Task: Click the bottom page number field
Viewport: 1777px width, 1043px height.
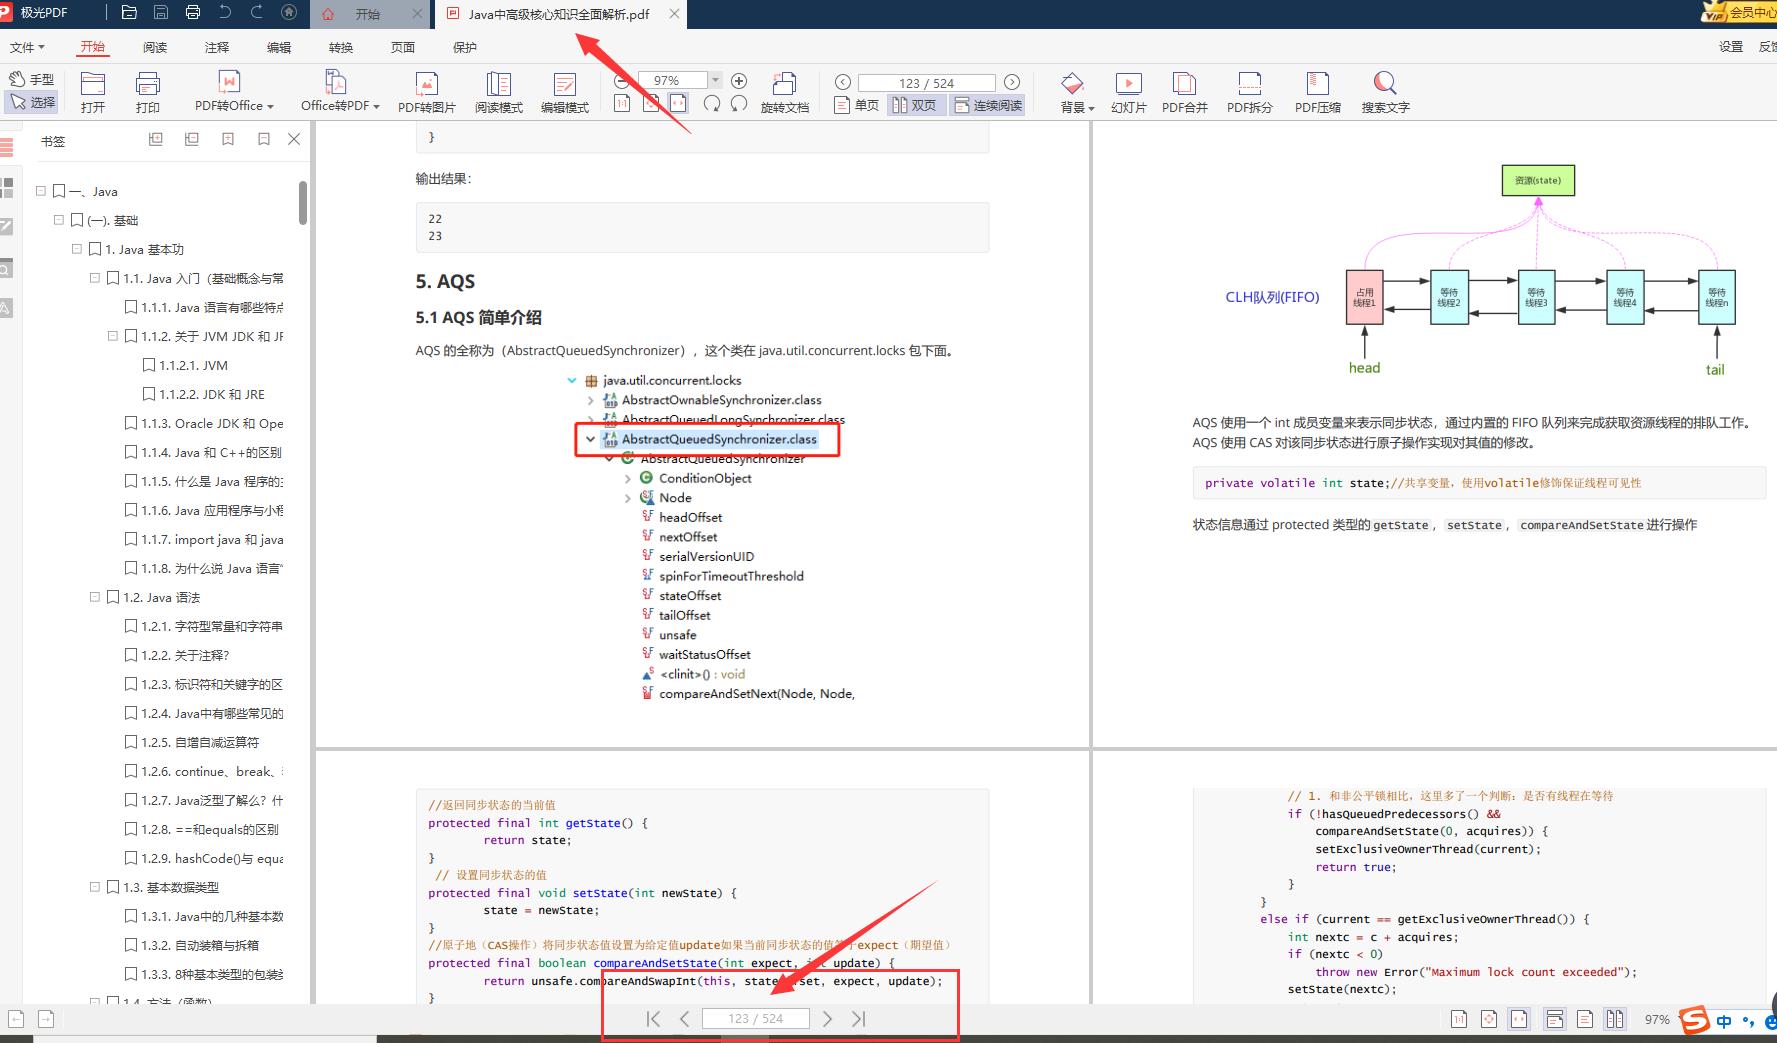Action: pyautogui.click(x=756, y=1019)
